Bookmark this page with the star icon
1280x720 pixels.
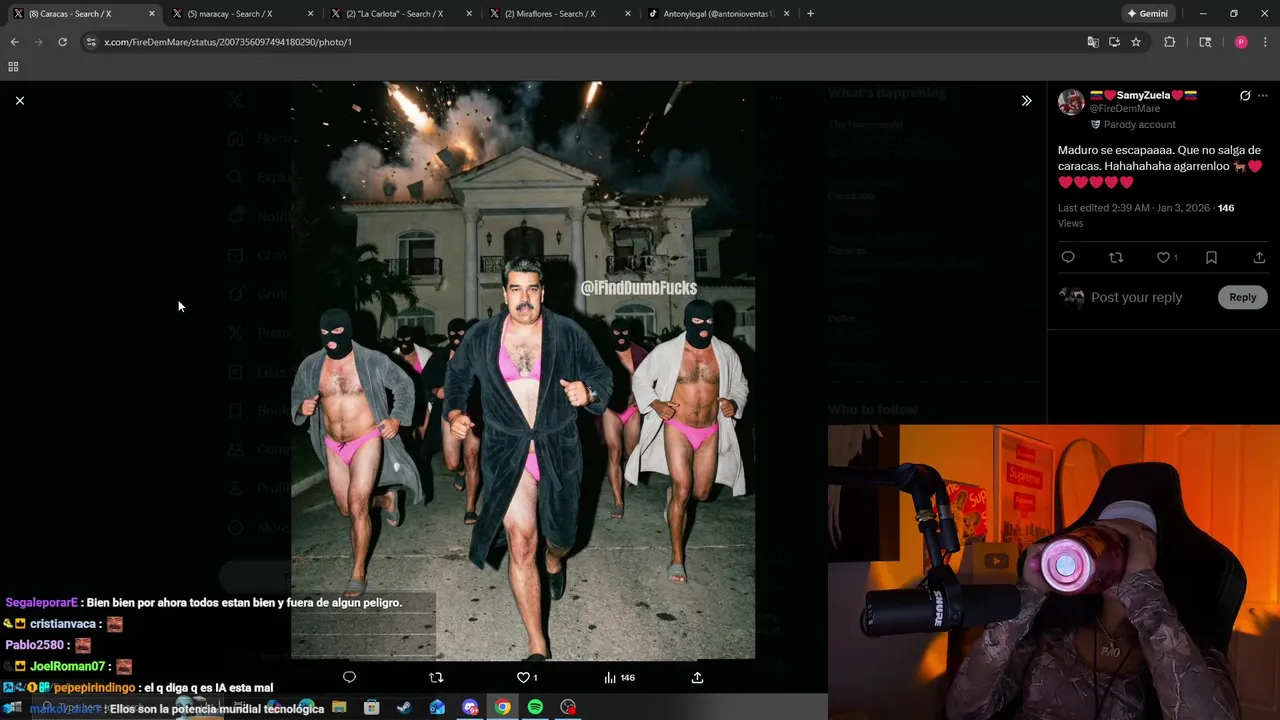1136,42
